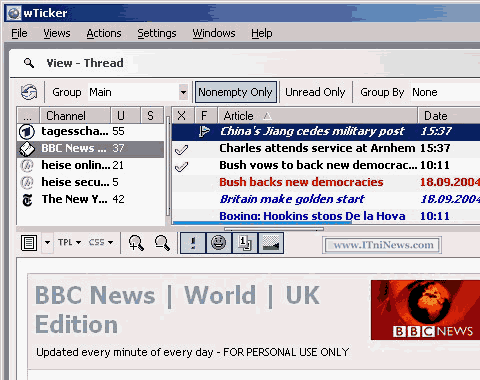The image size is (480, 380).
Task: Select article Boxing: Hopkins stops De la Hoya
Action: pos(326,216)
